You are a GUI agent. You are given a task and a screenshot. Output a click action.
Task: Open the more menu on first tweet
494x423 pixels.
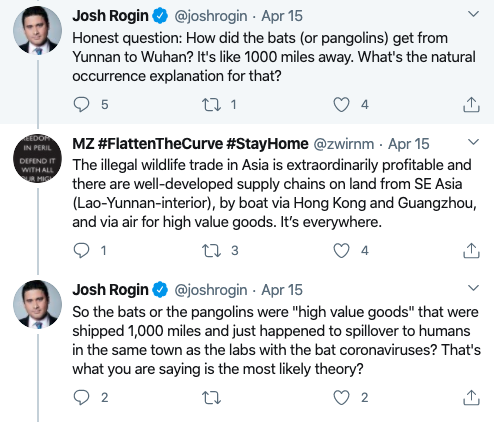(x=473, y=14)
